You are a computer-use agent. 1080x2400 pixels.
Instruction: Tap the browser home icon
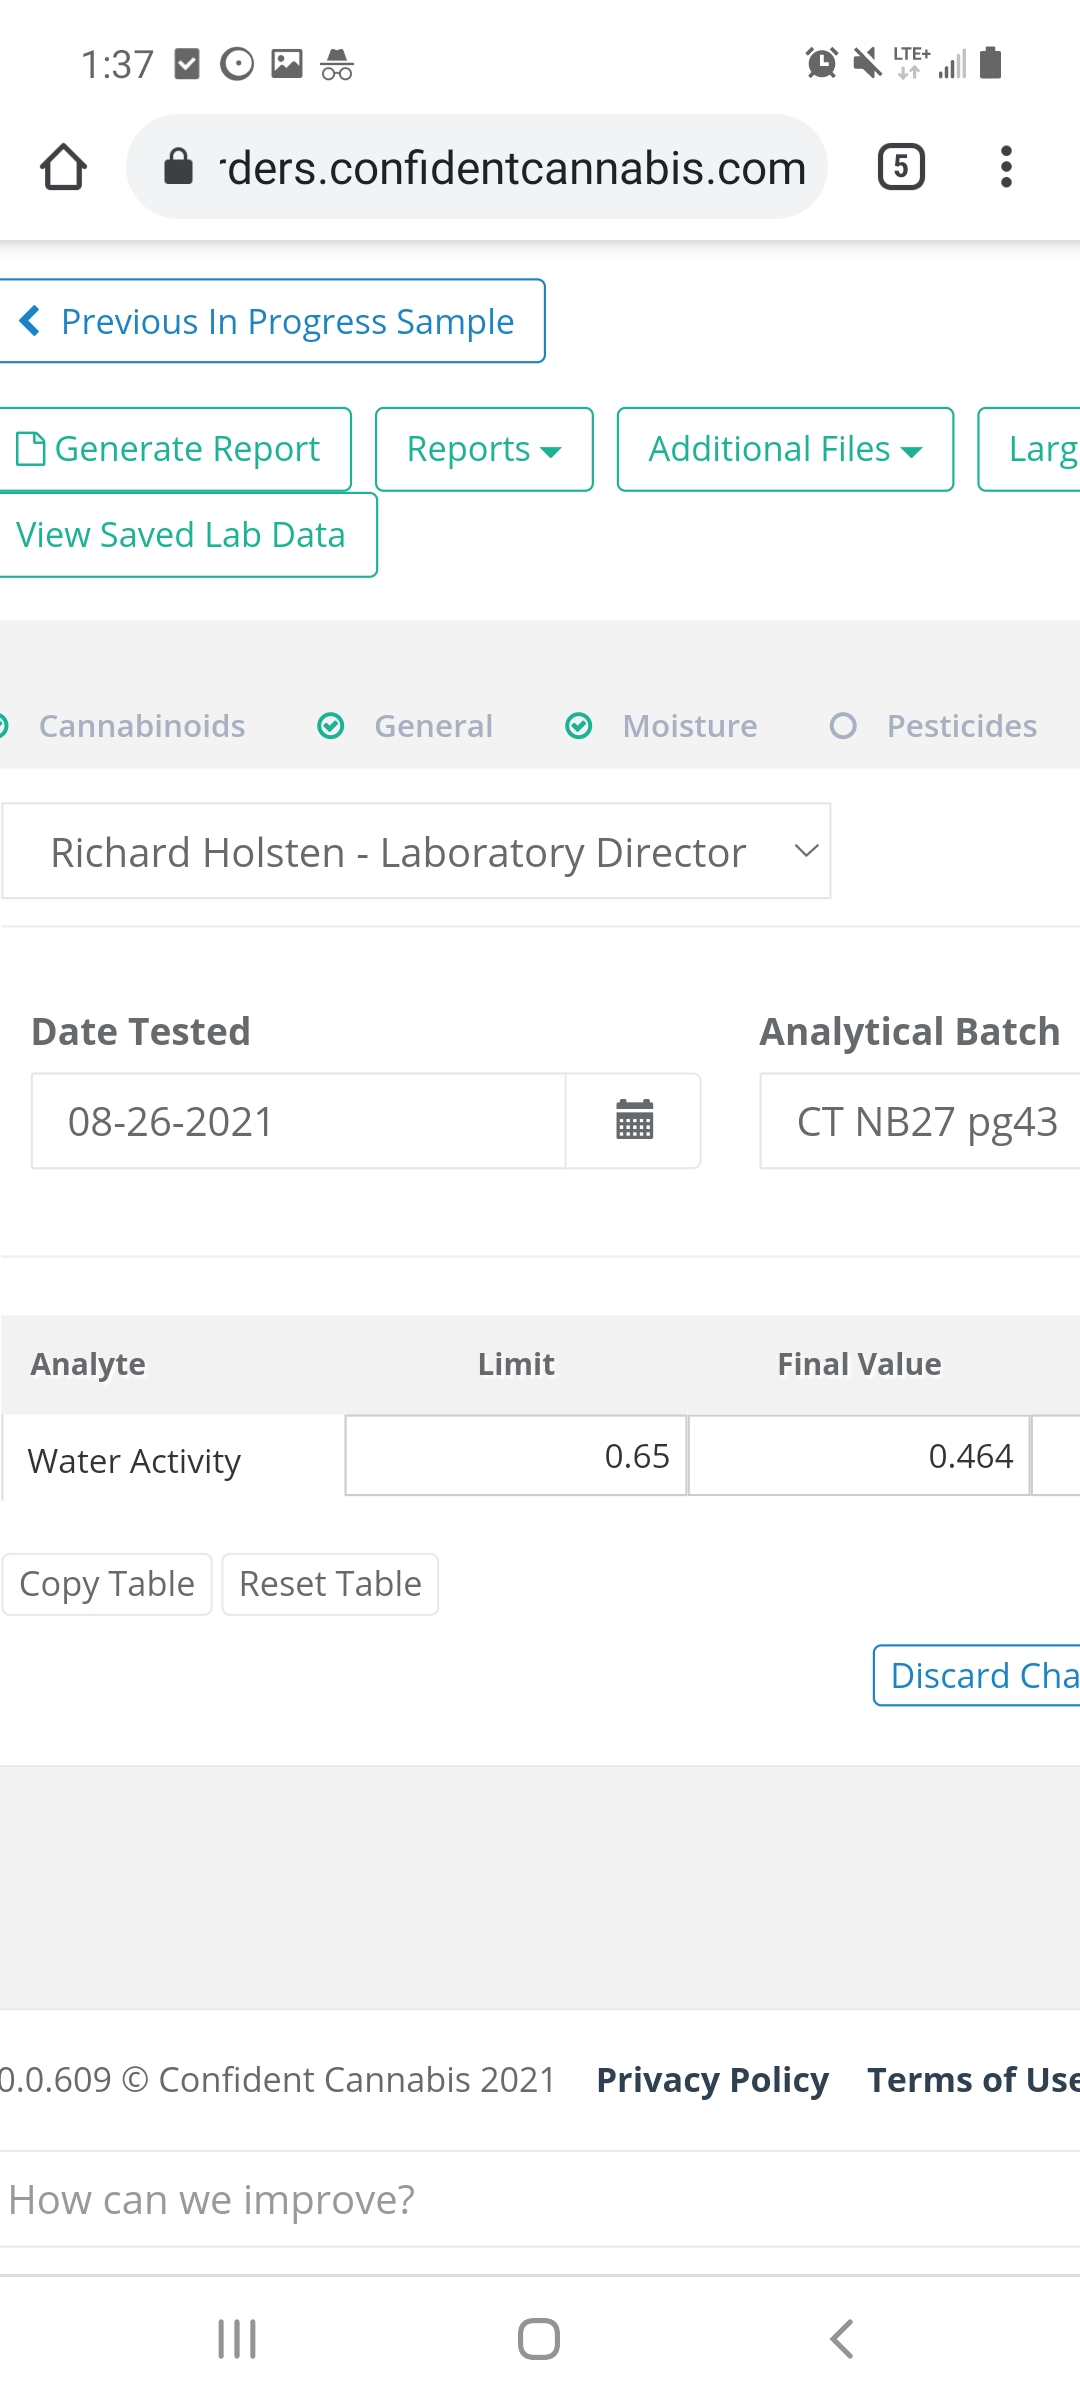(63, 167)
